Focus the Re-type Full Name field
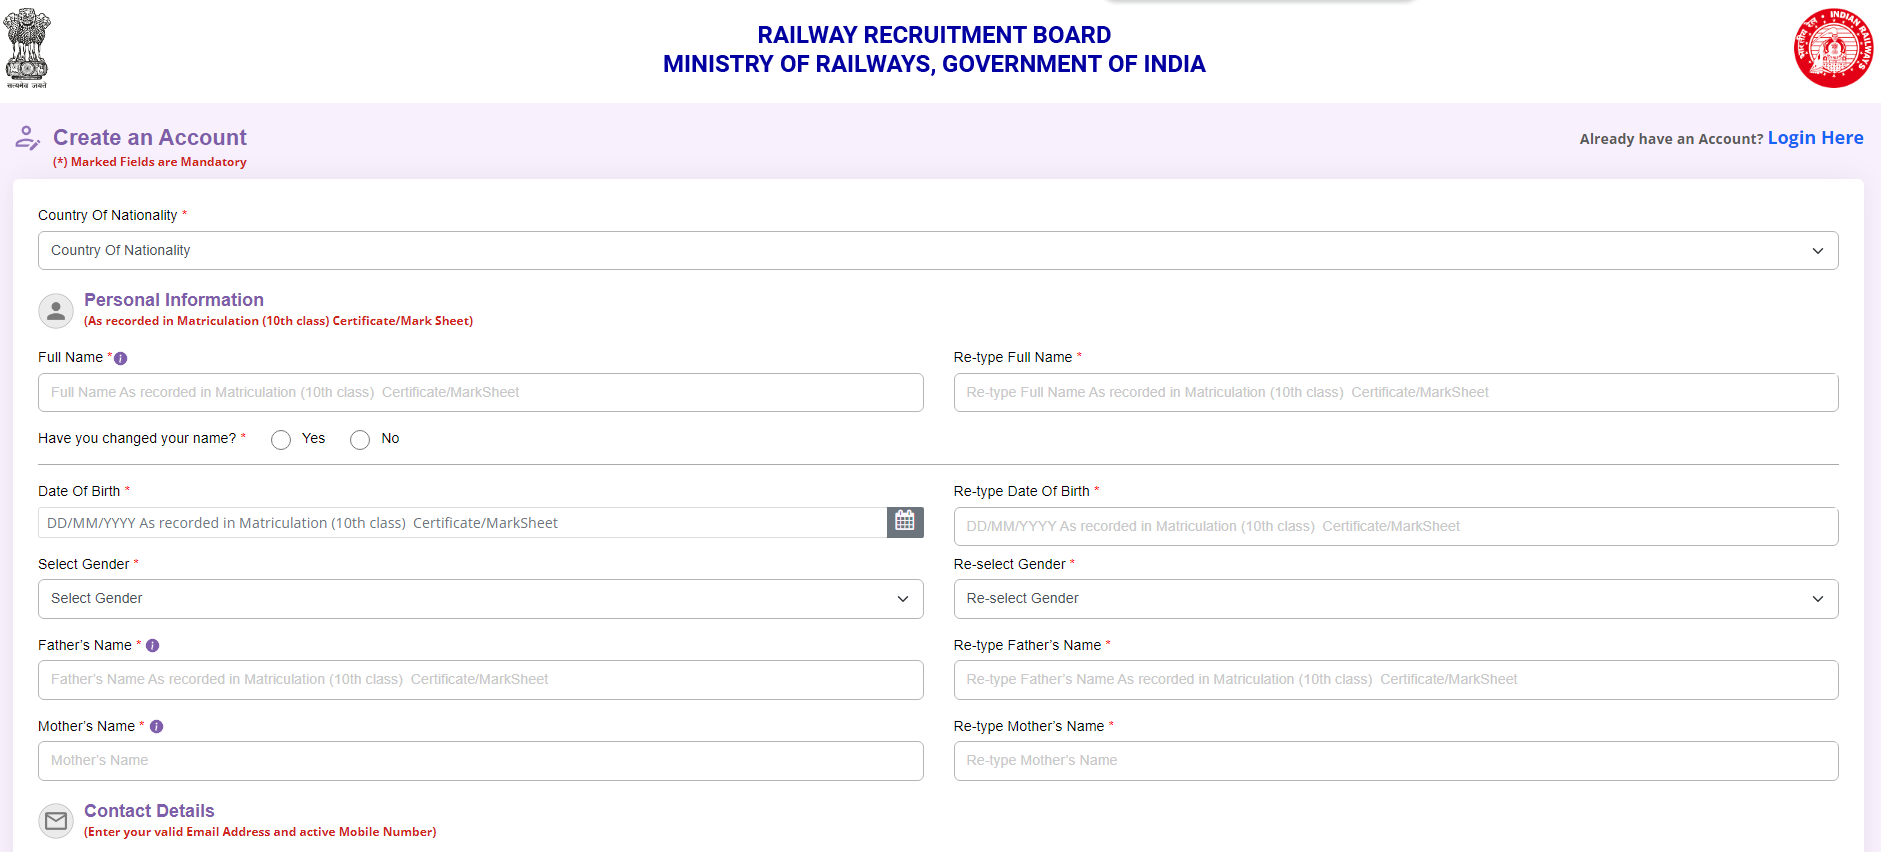Viewport: 1881px width, 852px height. pyautogui.click(x=1395, y=393)
